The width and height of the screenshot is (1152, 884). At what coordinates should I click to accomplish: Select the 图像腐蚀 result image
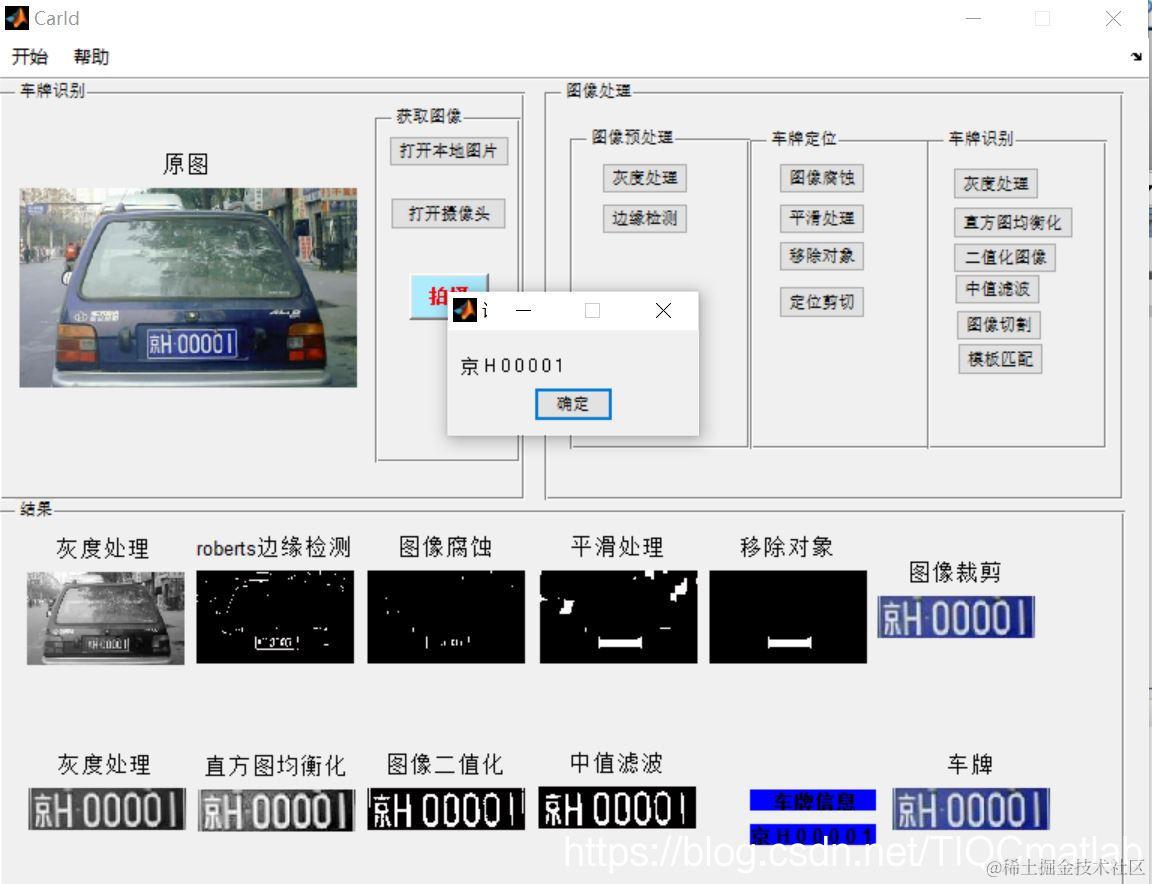pyautogui.click(x=446, y=617)
